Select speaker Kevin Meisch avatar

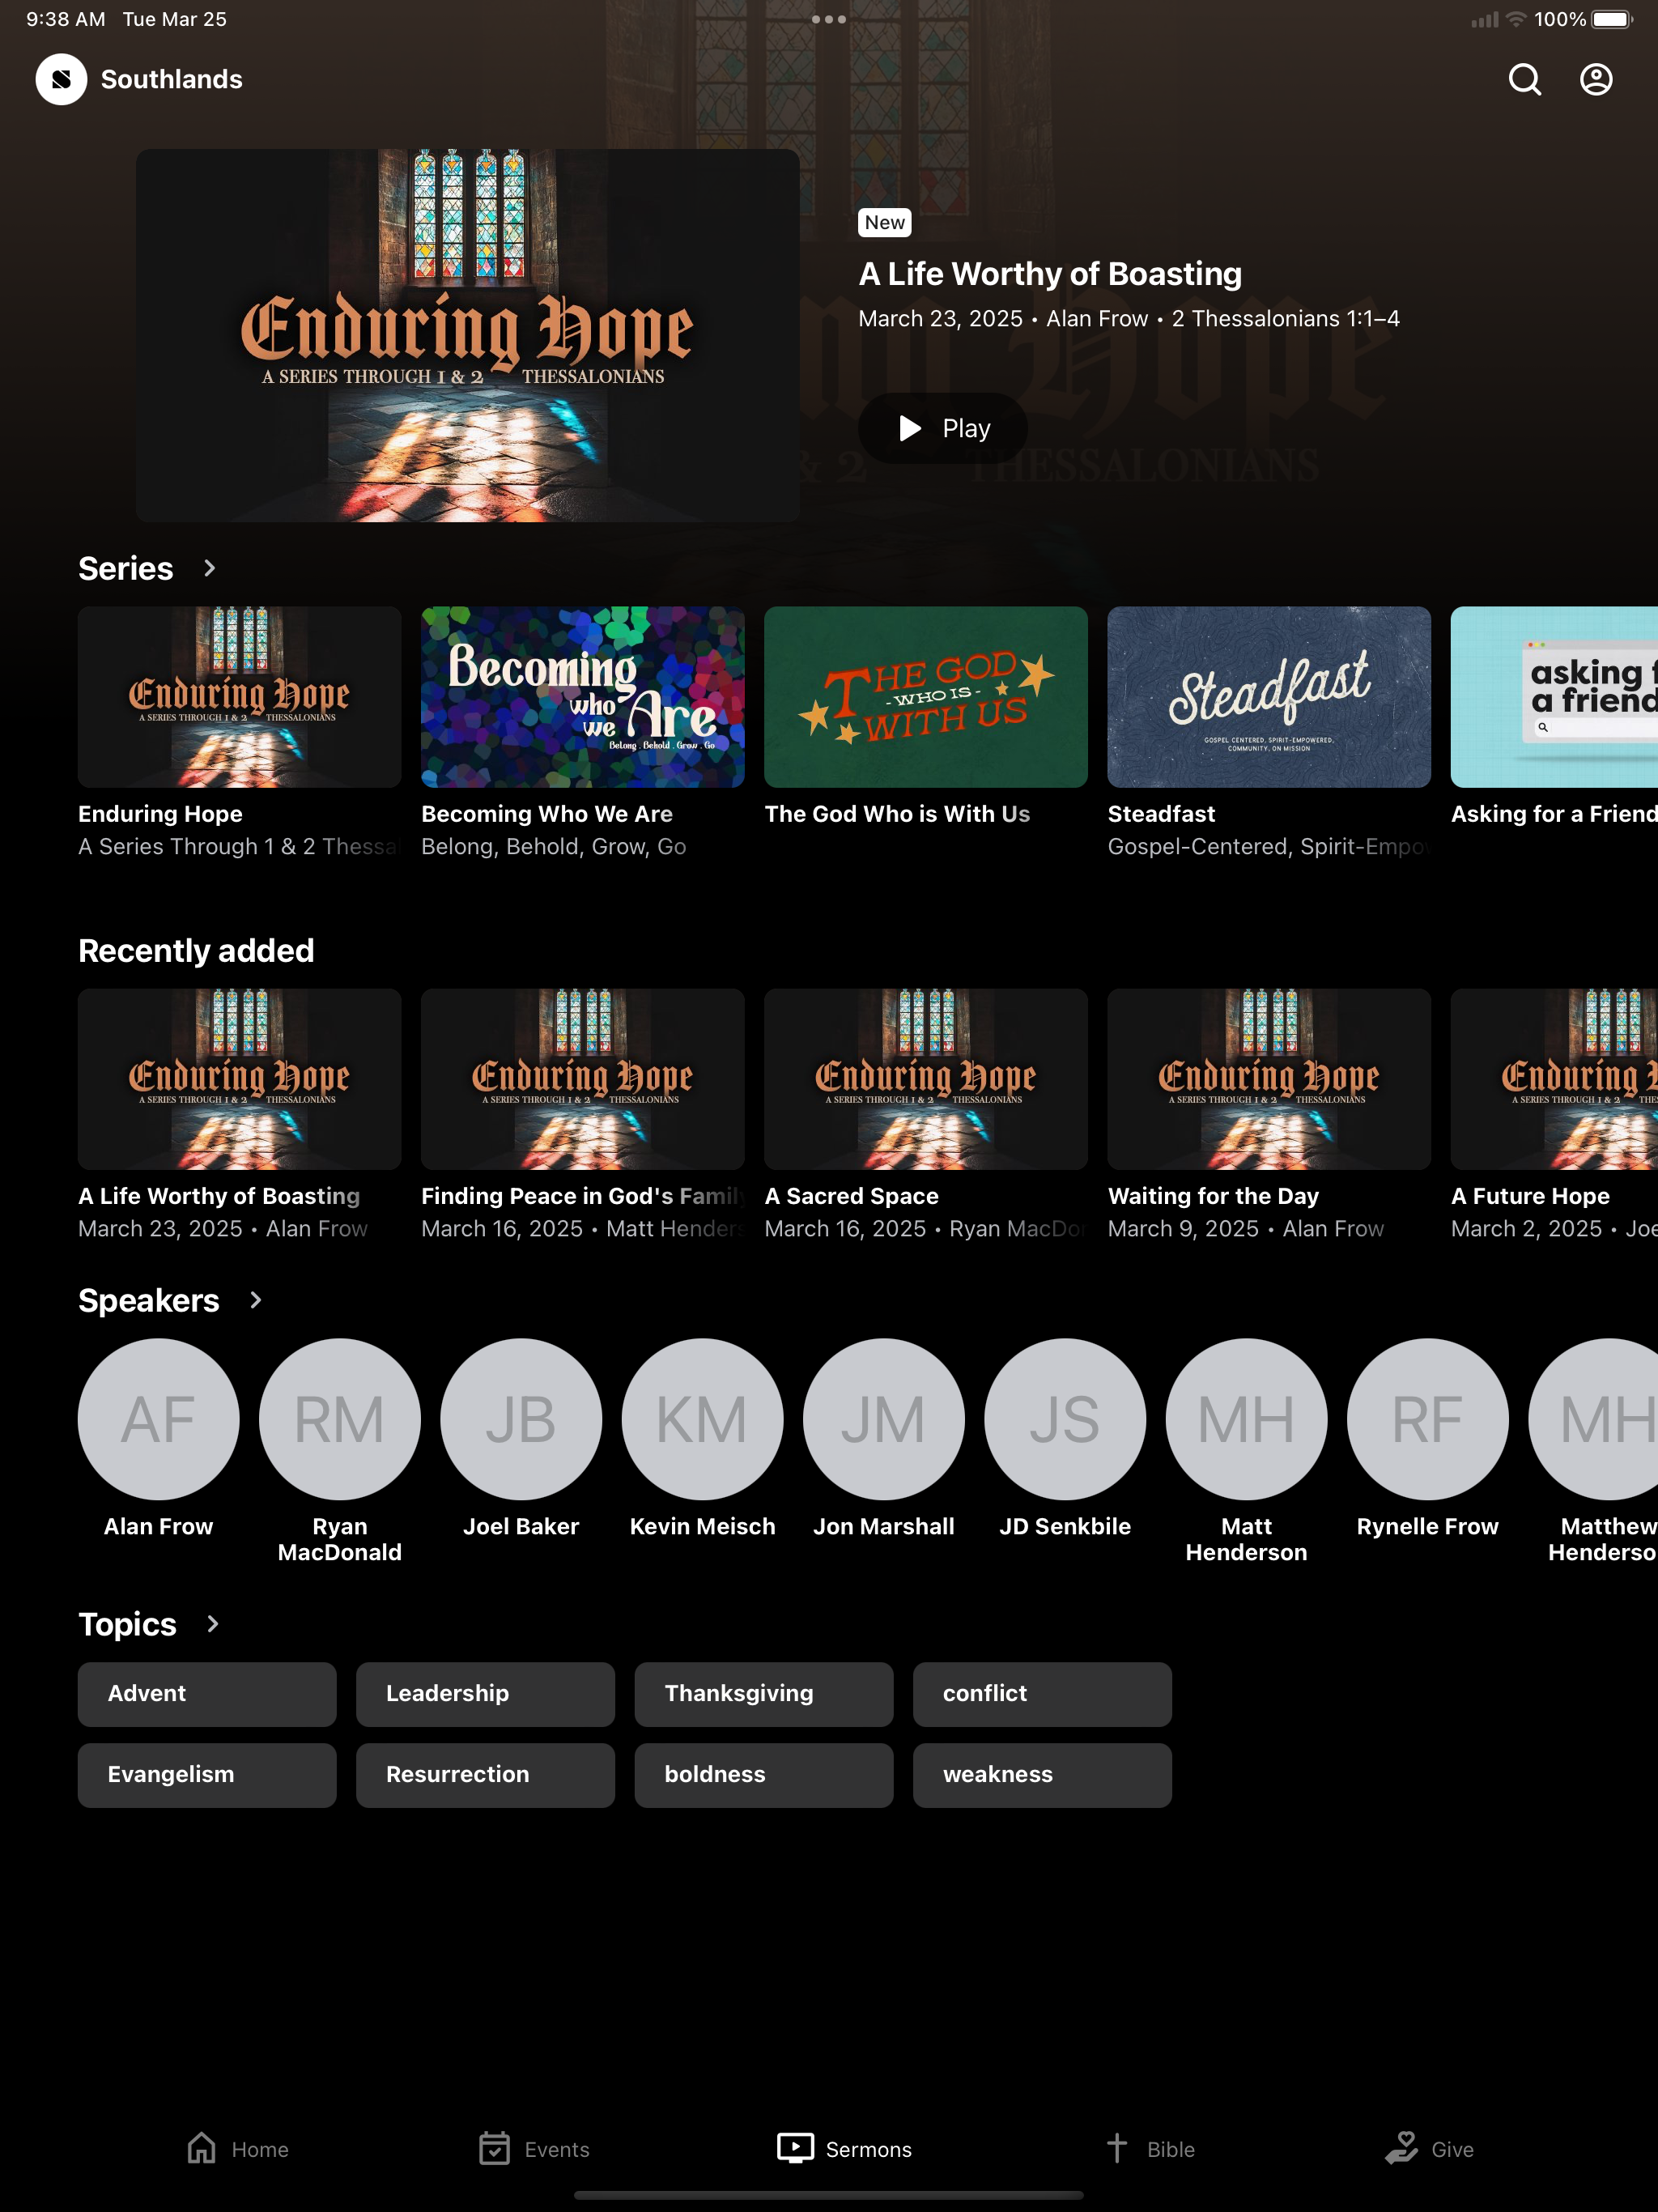pyautogui.click(x=703, y=1419)
